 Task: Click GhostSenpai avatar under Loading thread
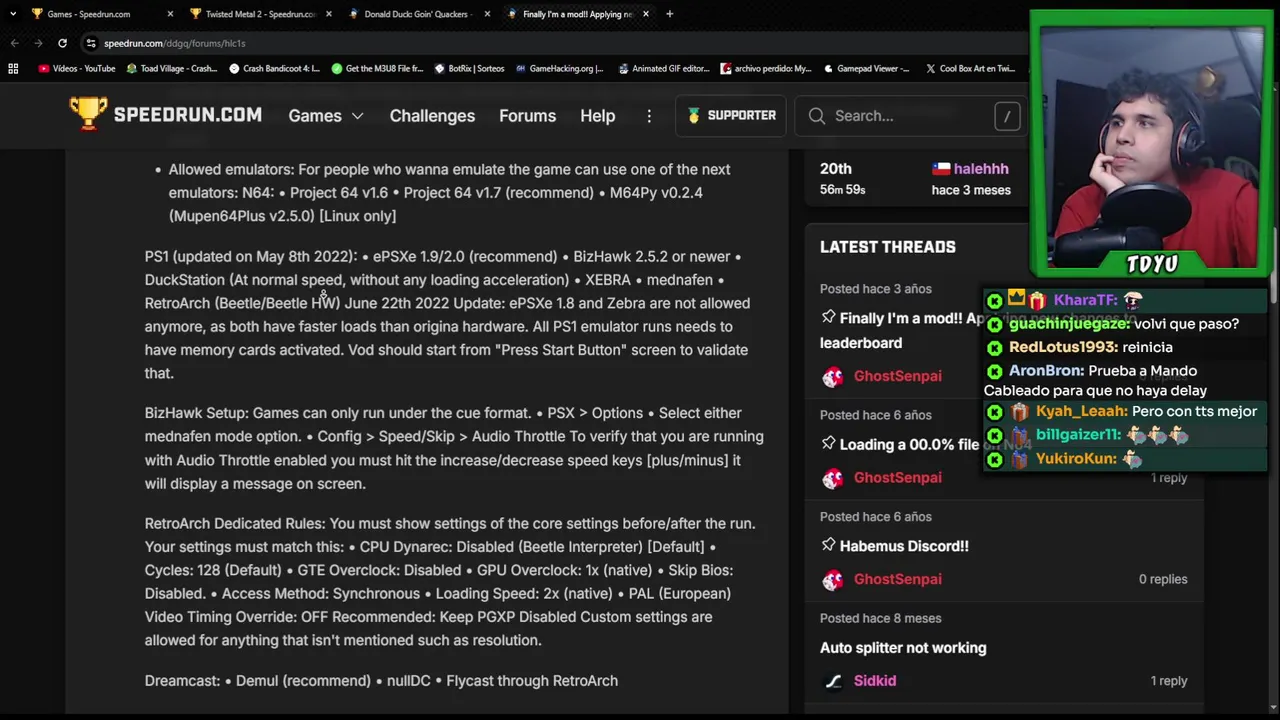pos(832,478)
